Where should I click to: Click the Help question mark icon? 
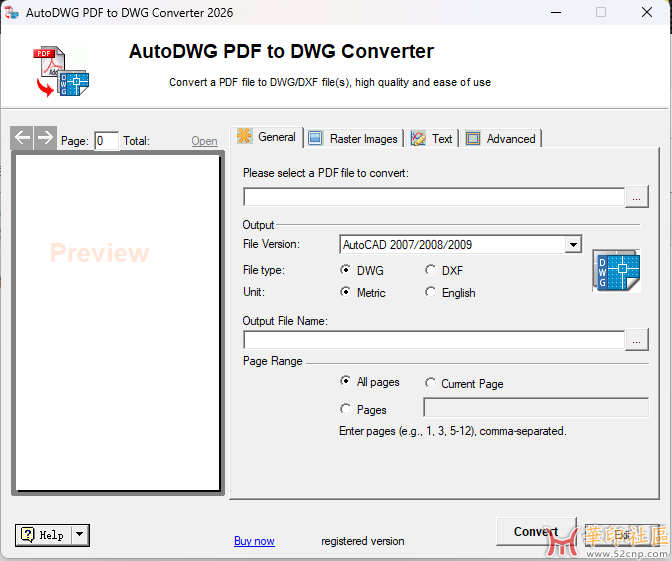(x=27, y=534)
